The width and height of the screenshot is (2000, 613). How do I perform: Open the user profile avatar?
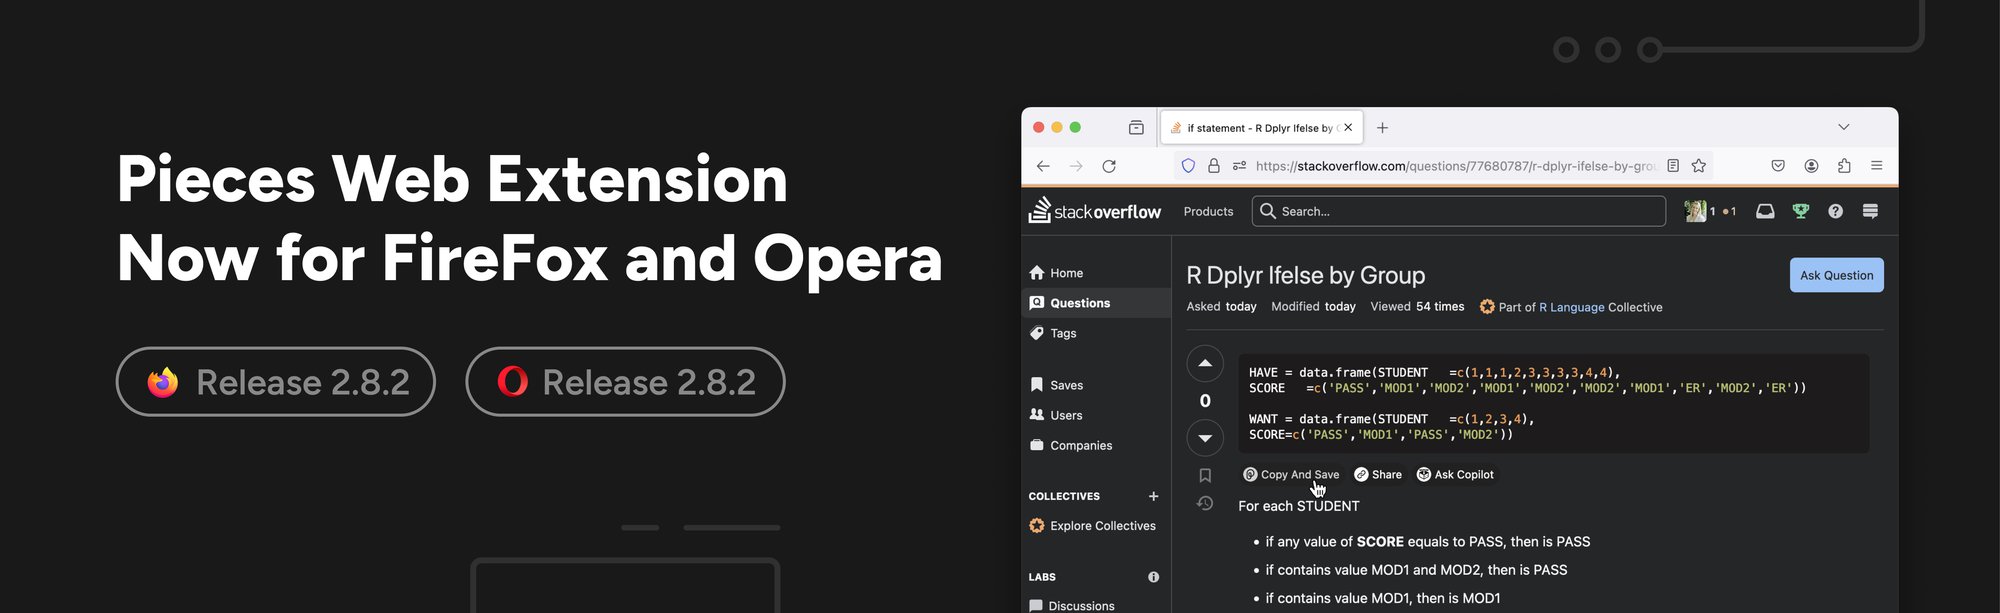1695,211
